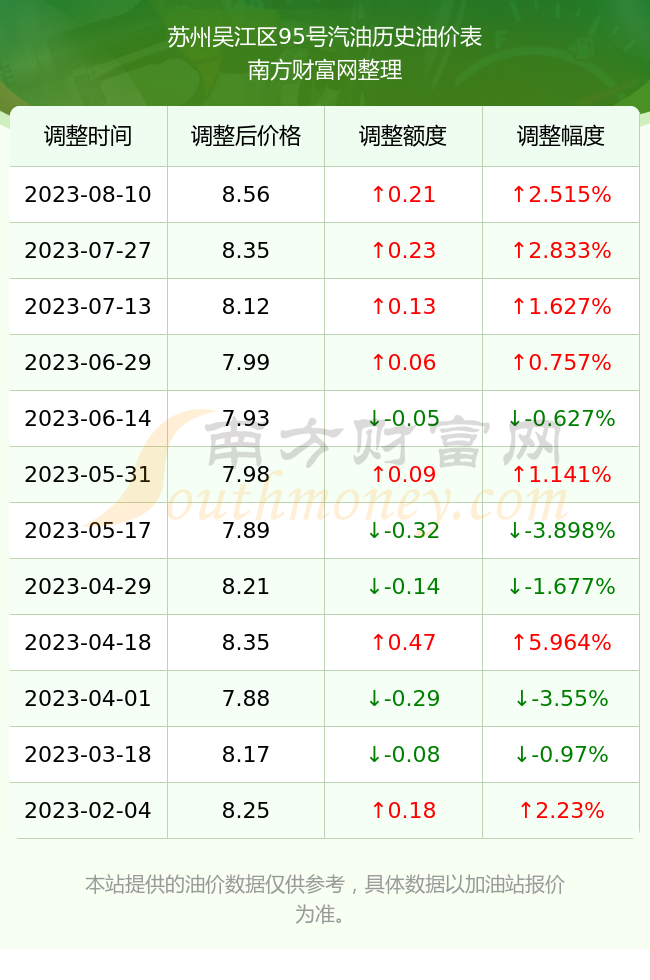Click the 南方财富网整理 subtitle text
650x980 pixels.
point(324,70)
